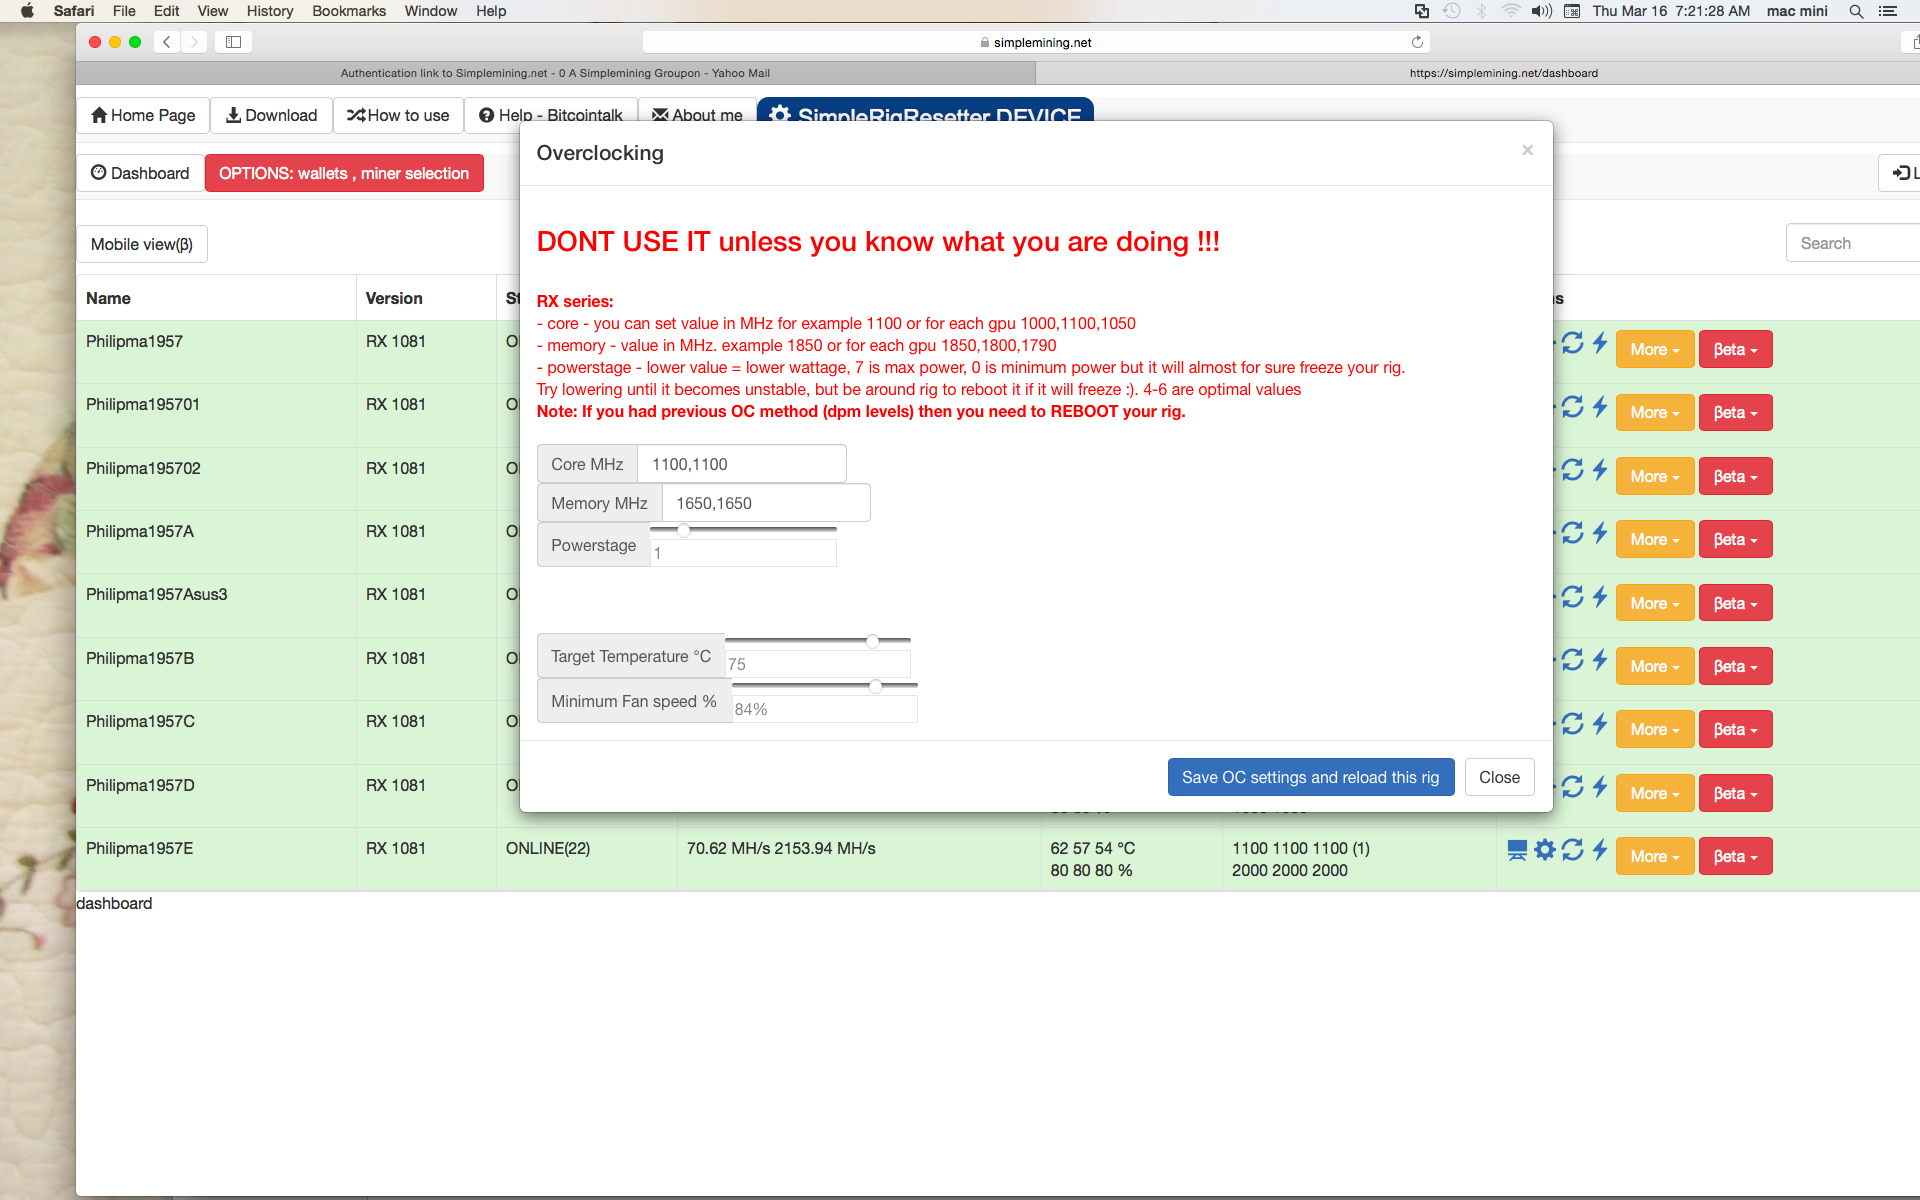Image resolution: width=1920 pixels, height=1200 pixels.
Task: Open the More dropdown for Philipma1957Asus3
Action: pyautogui.click(x=1655, y=603)
